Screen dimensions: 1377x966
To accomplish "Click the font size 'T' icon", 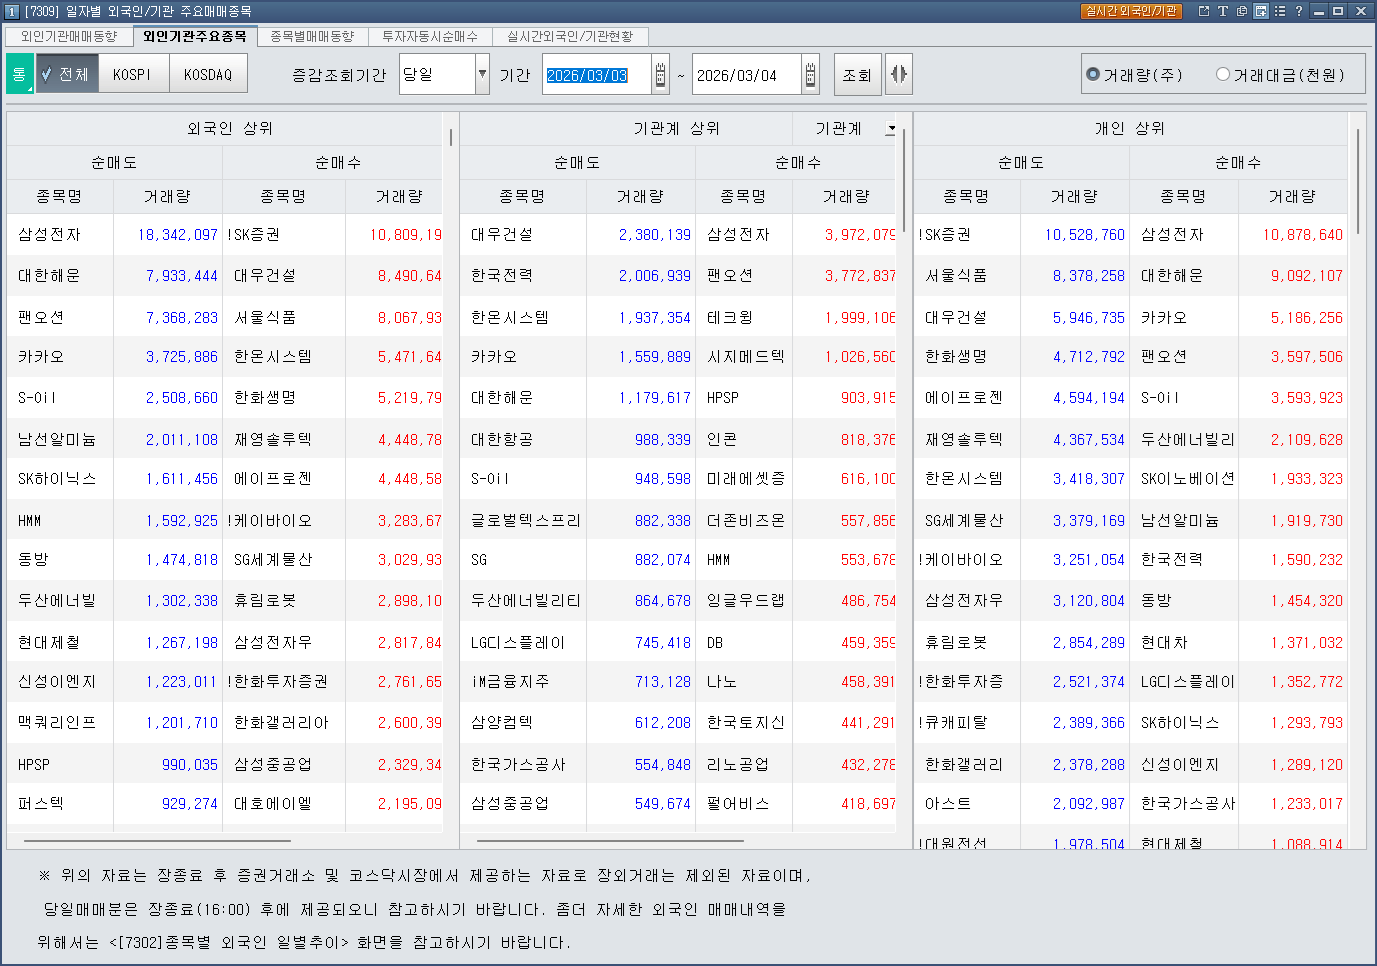I will 1223,11.
